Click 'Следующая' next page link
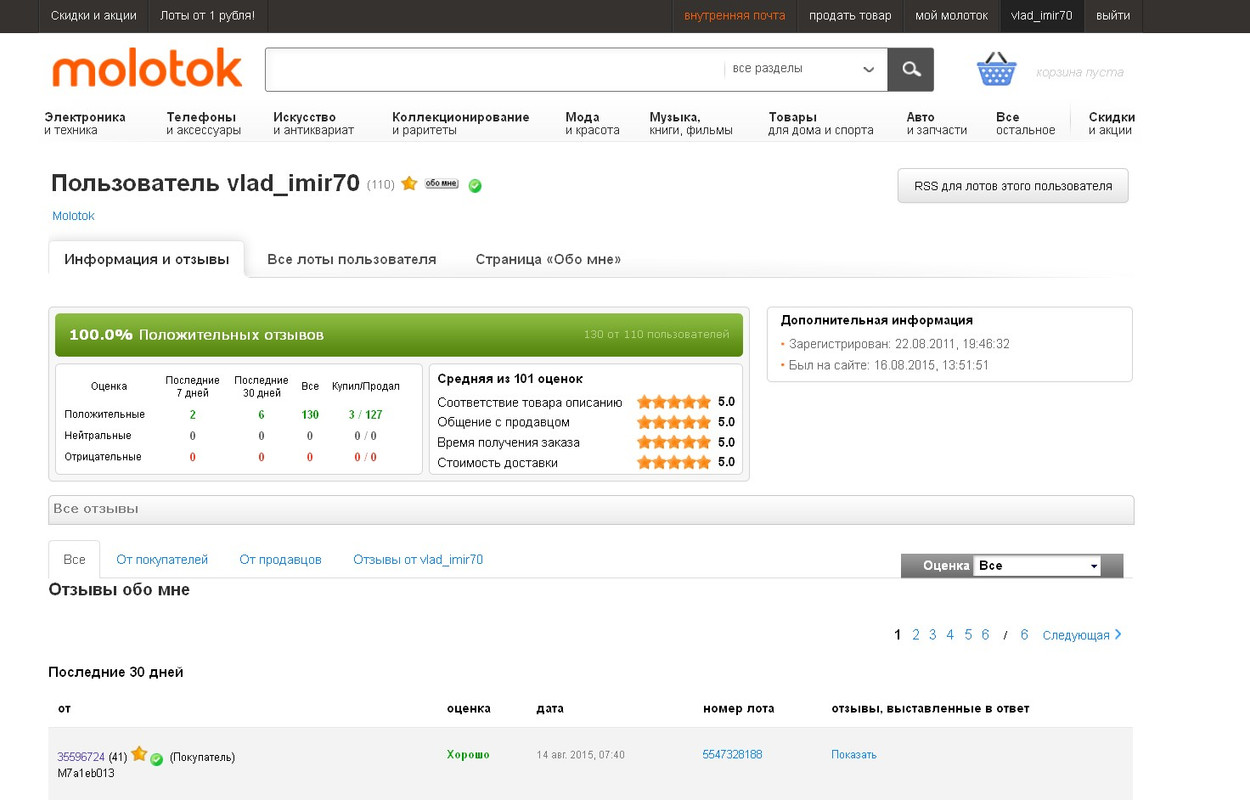 (1082, 635)
